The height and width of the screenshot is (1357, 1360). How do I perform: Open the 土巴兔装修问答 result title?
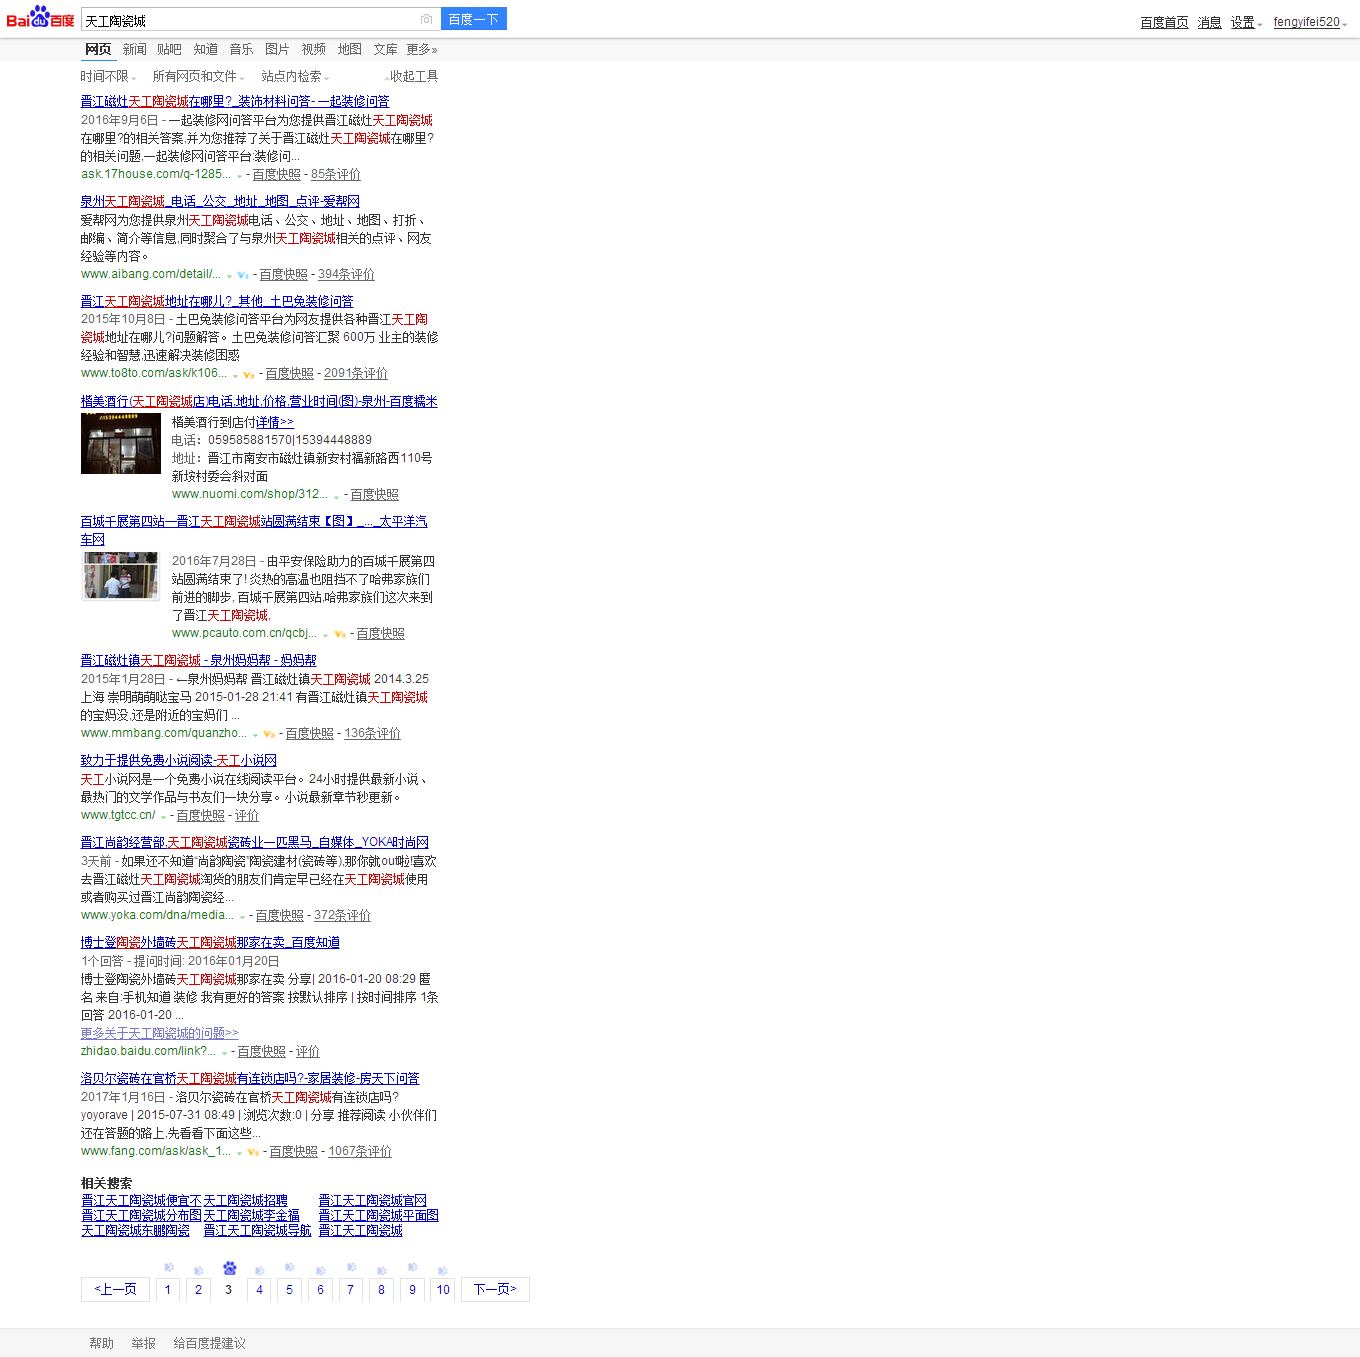tap(217, 301)
